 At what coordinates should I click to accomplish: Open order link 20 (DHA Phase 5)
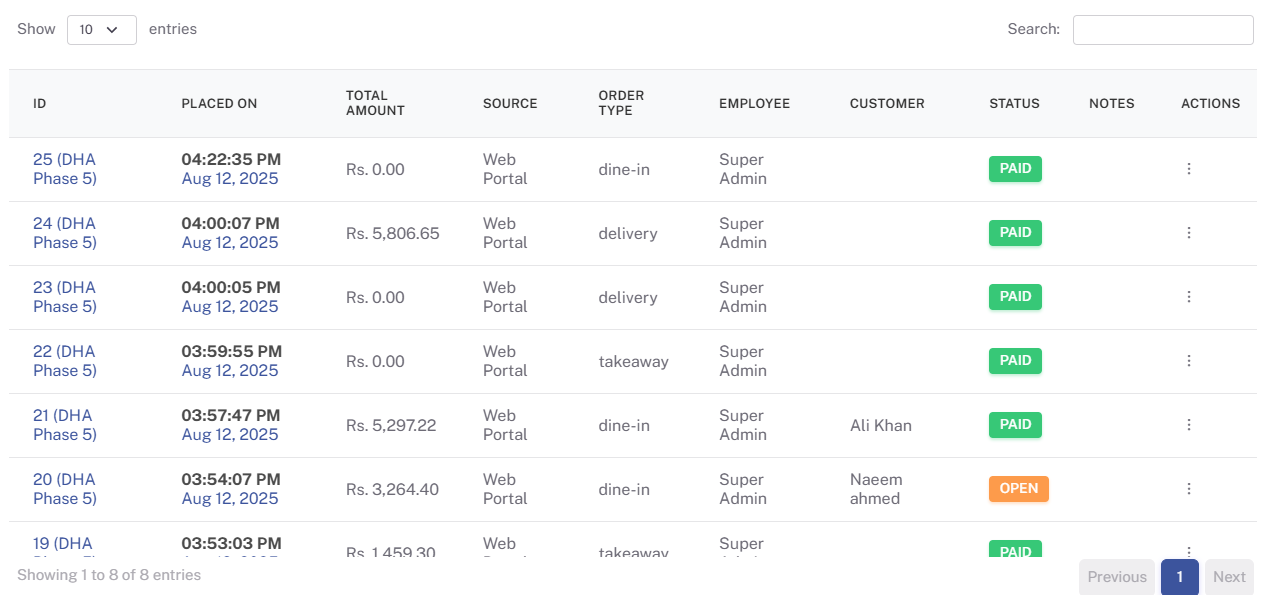pos(65,489)
